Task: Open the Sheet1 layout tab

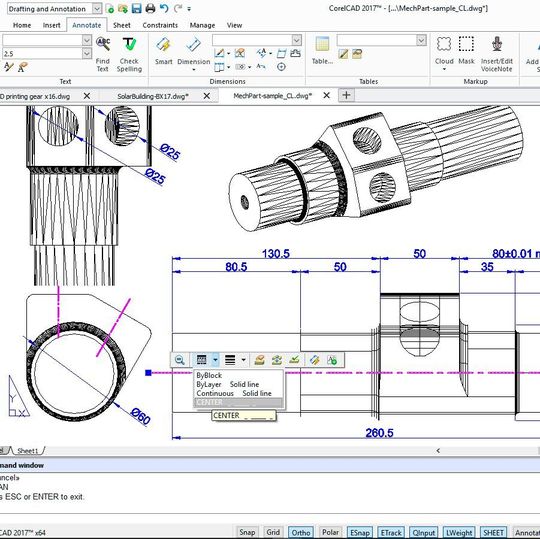Action: pos(28,450)
